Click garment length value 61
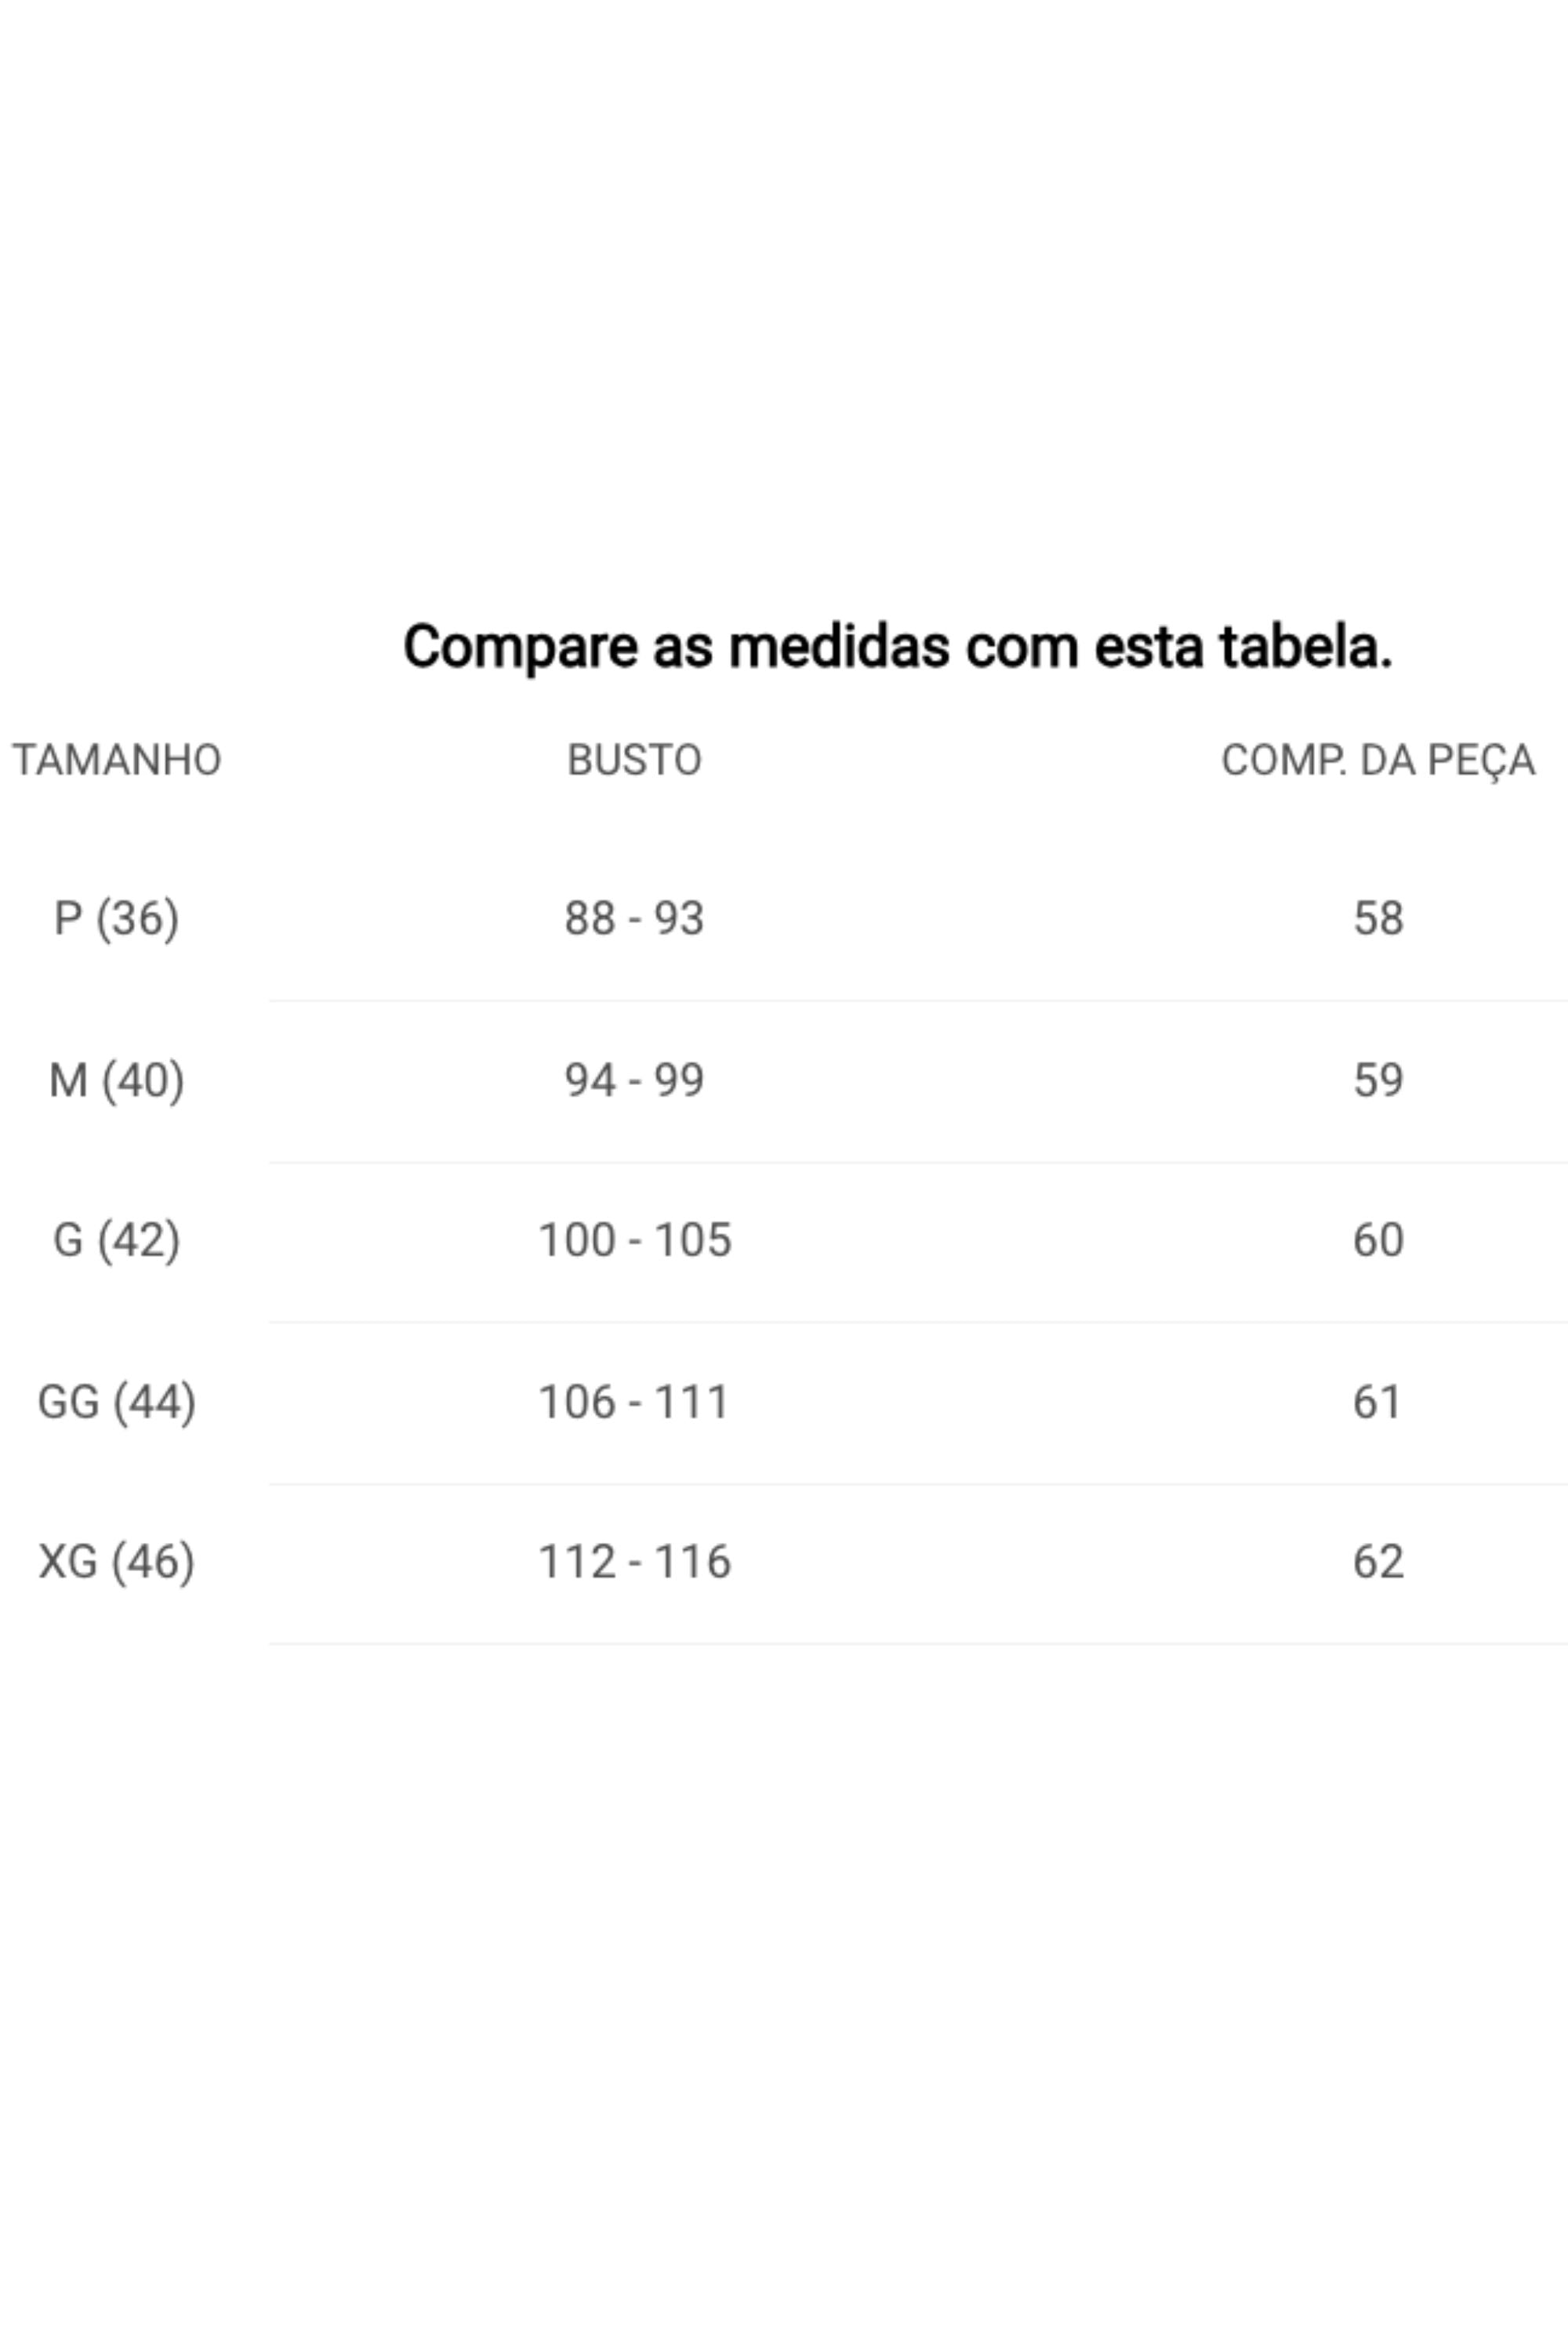Image resolution: width=1568 pixels, height=2352 pixels. pyautogui.click(x=1377, y=1402)
